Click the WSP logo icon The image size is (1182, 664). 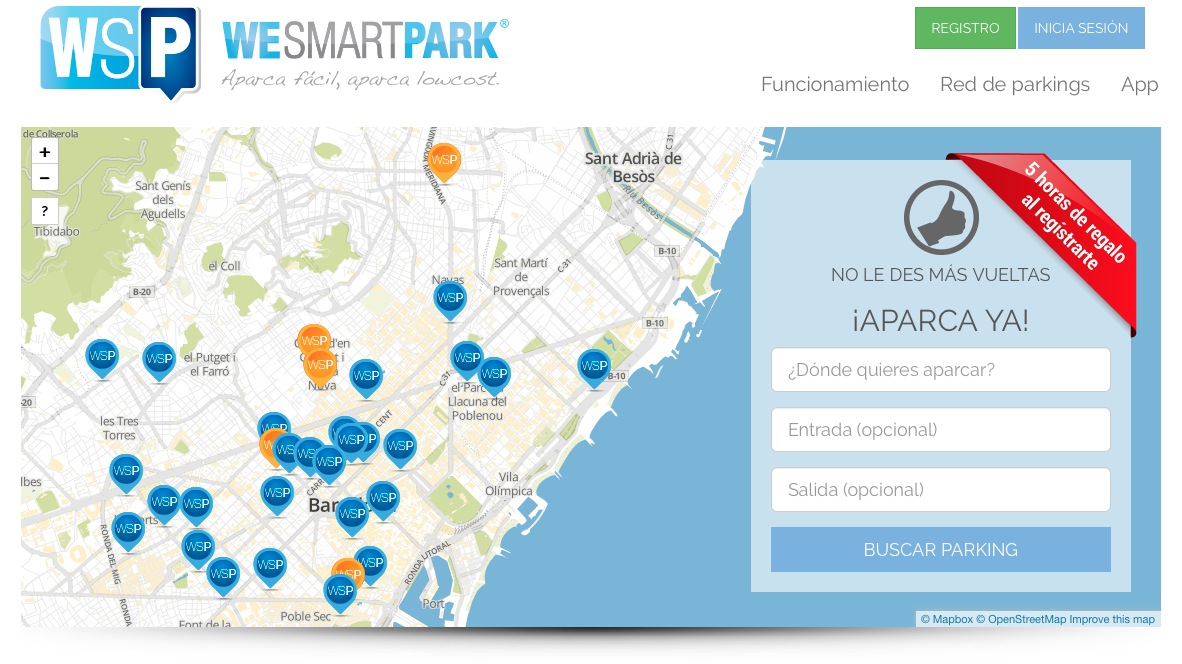(119, 50)
